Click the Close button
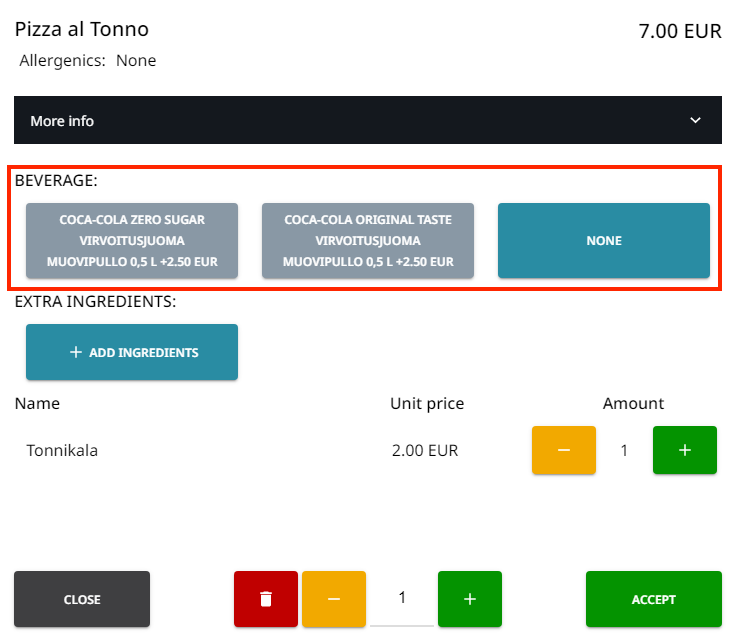731x639 pixels. pos(82,599)
